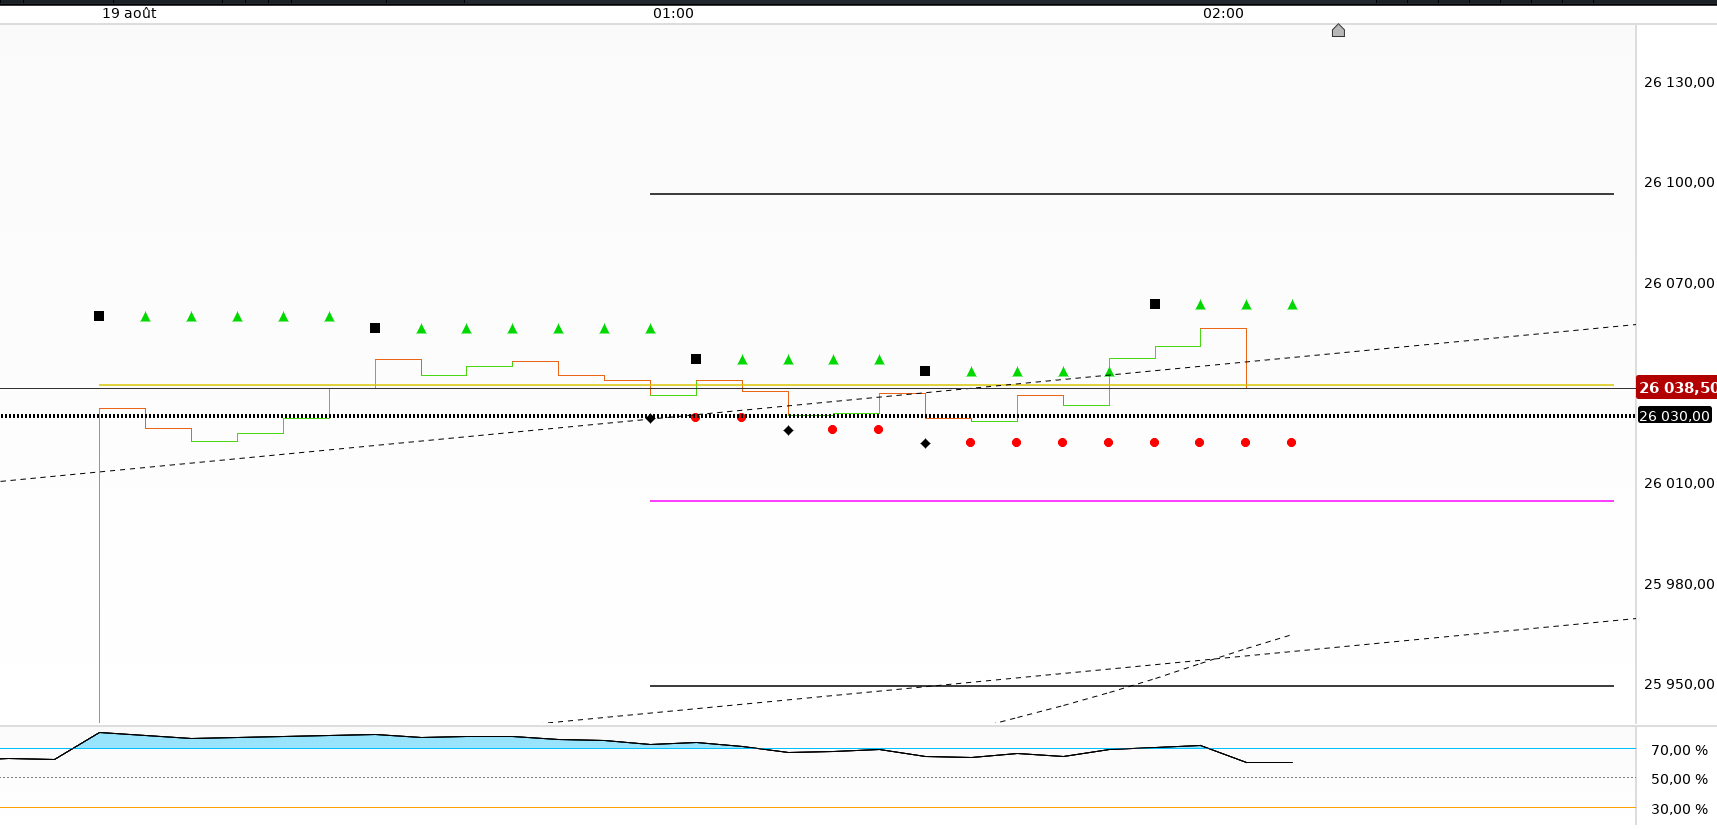This screenshot has height=829, width=1717.
Task: Click the 30,00 % indicator scale label
Action: (x=1679, y=809)
